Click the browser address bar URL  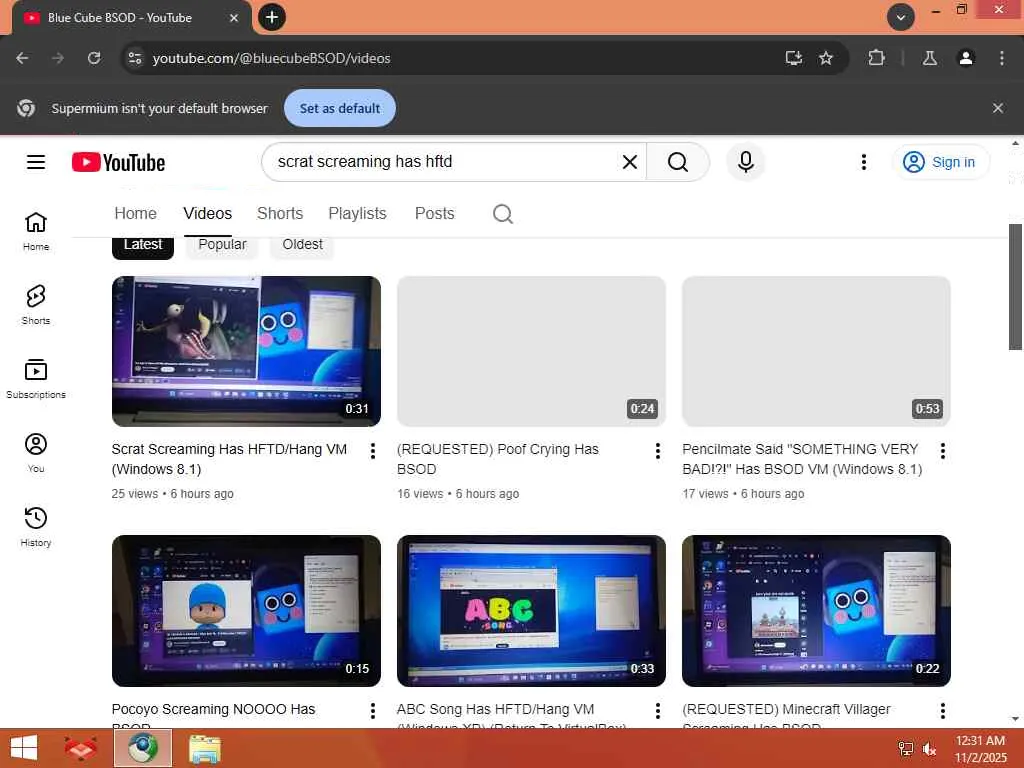coord(272,59)
